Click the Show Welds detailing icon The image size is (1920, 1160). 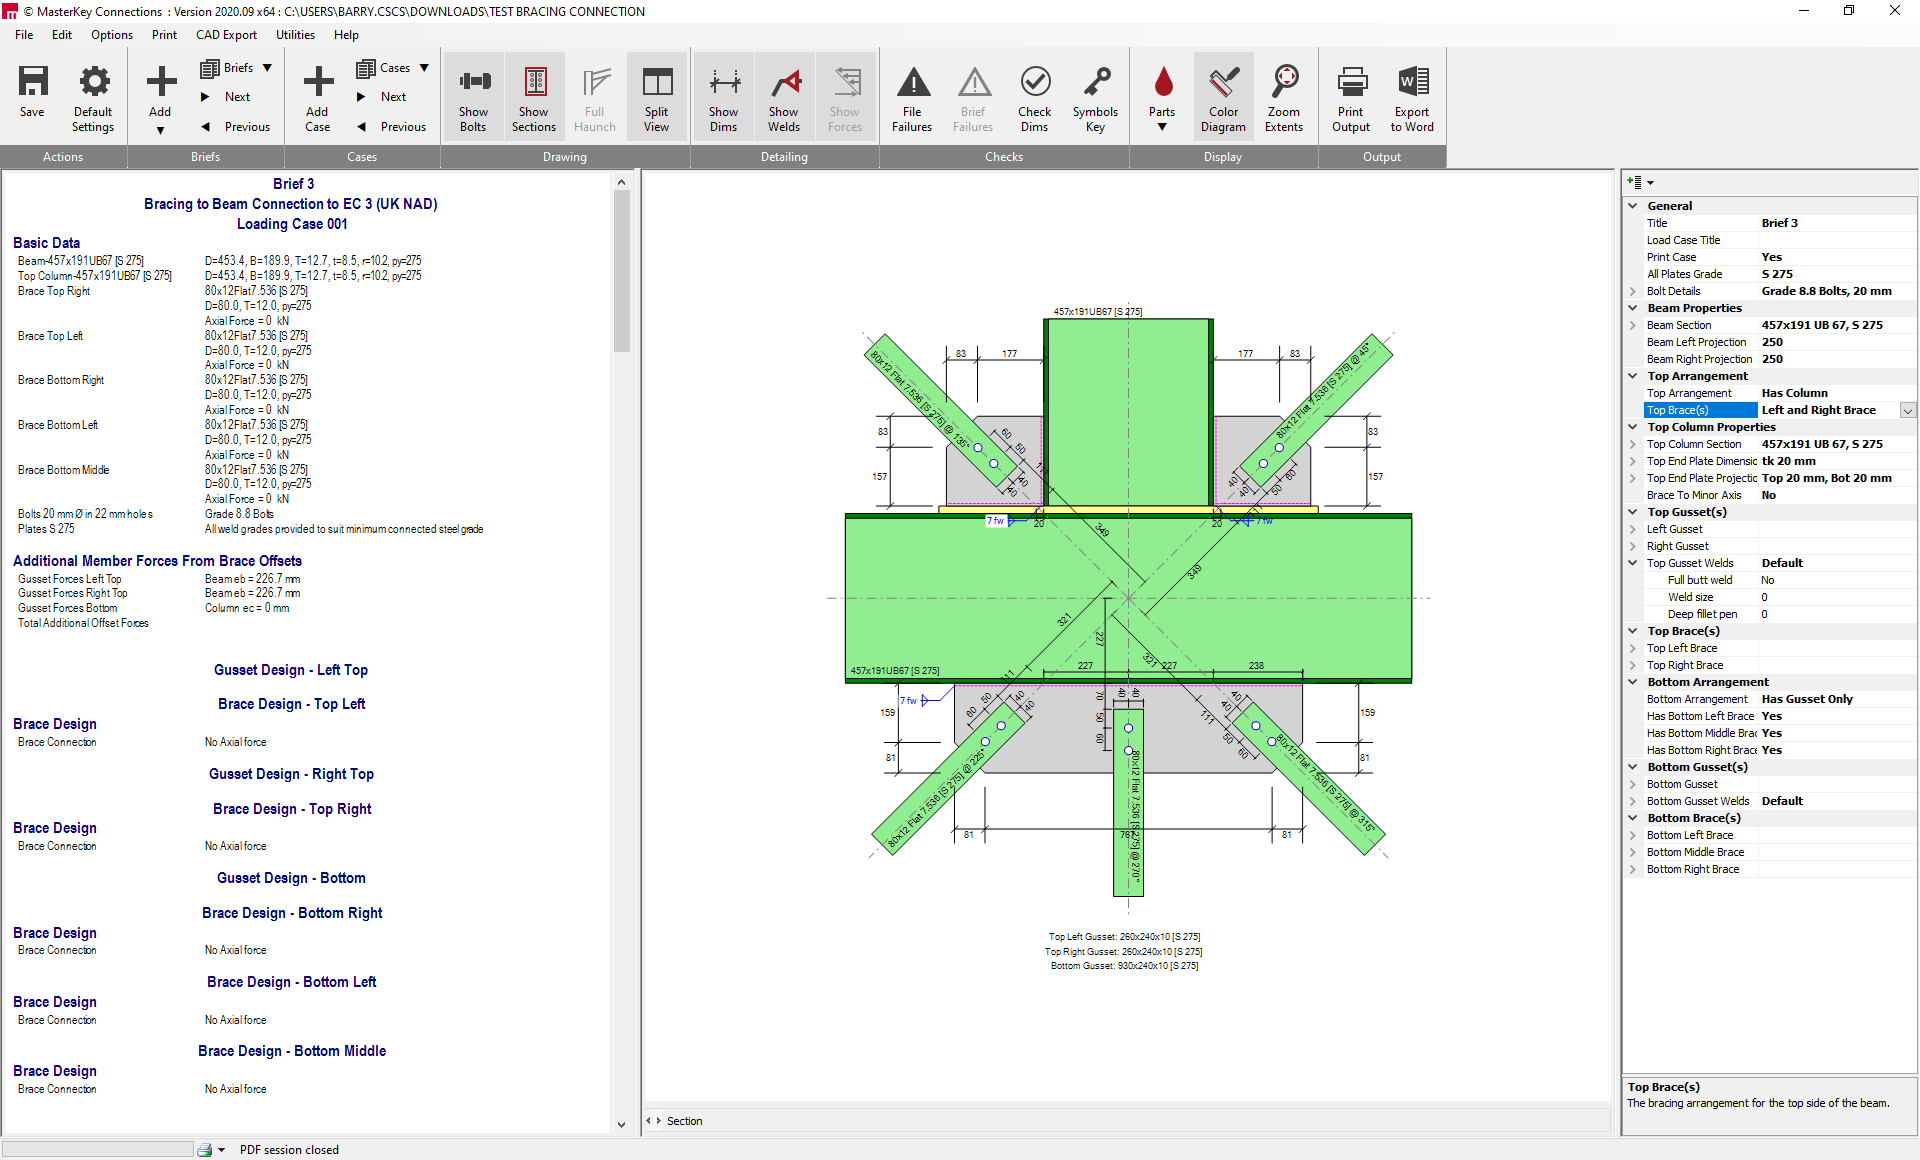click(784, 95)
